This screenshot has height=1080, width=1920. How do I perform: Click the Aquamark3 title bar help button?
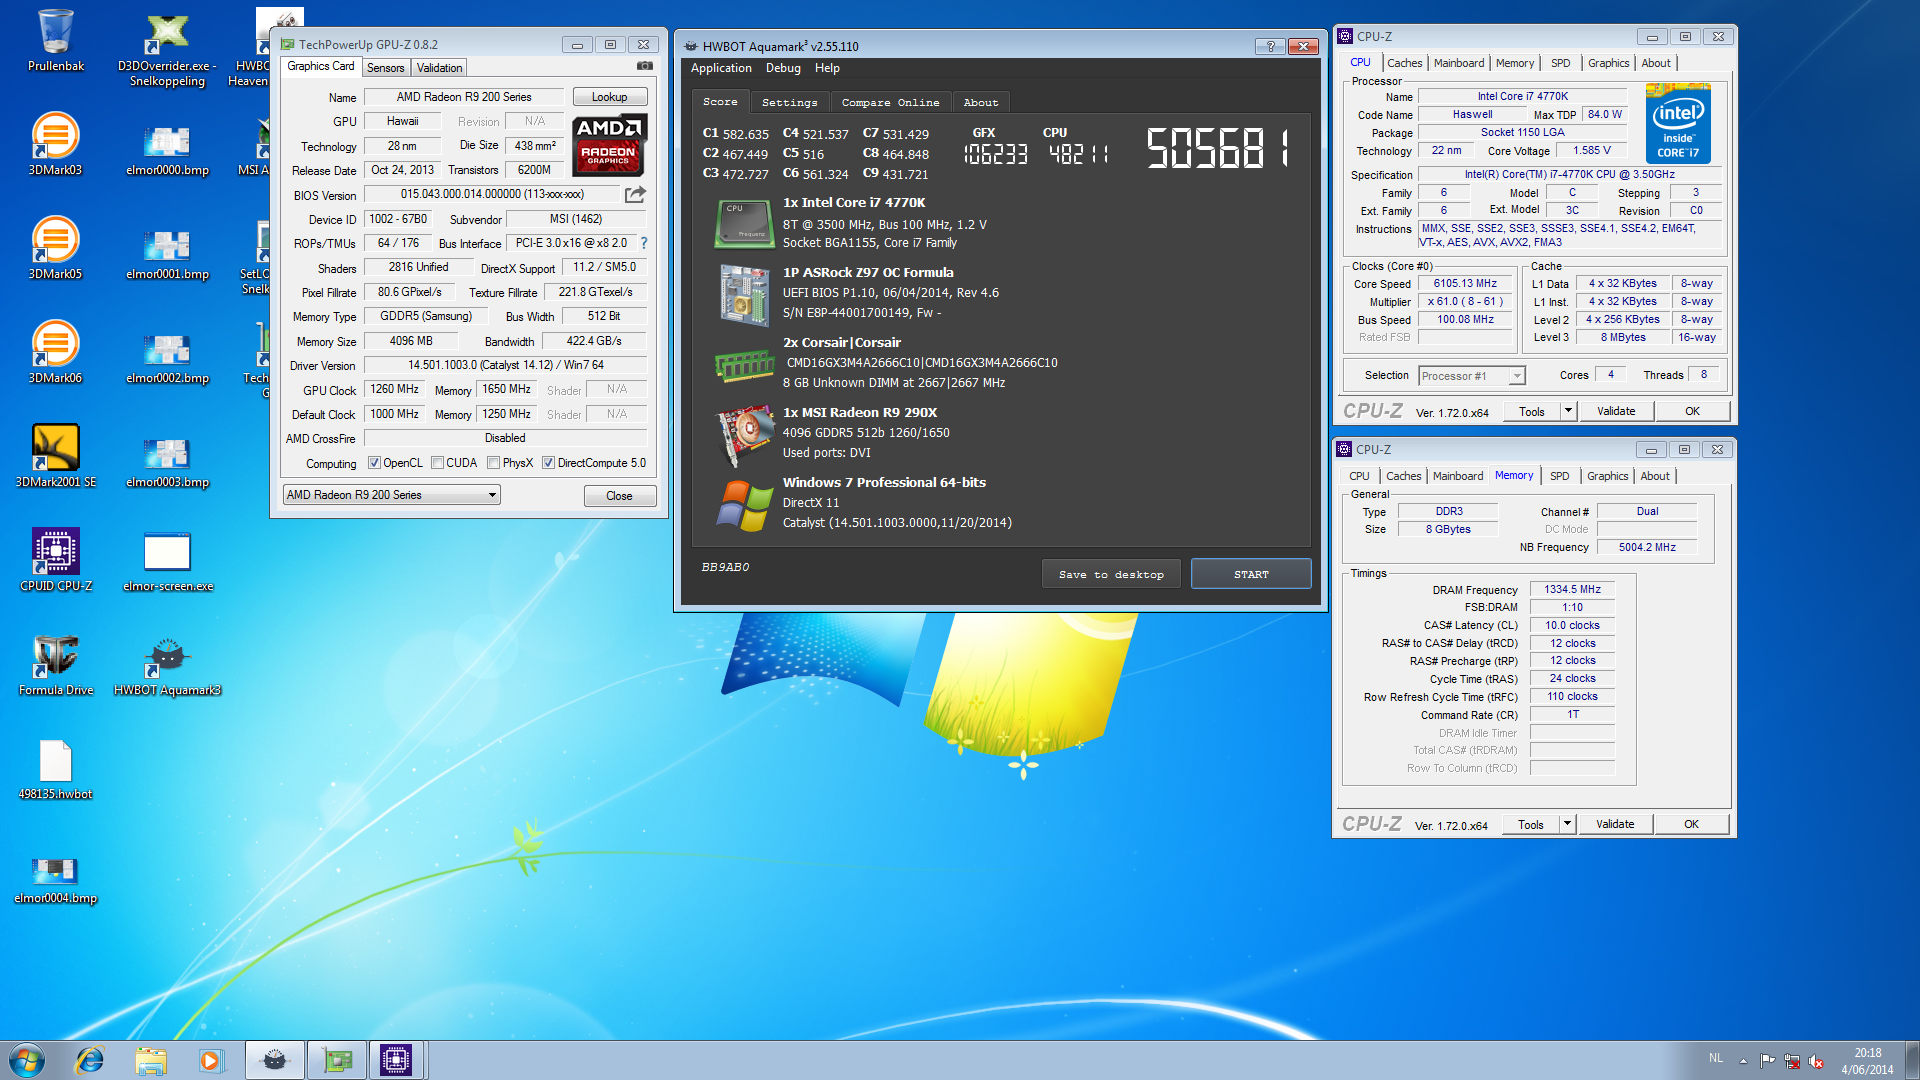point(1270,46)
